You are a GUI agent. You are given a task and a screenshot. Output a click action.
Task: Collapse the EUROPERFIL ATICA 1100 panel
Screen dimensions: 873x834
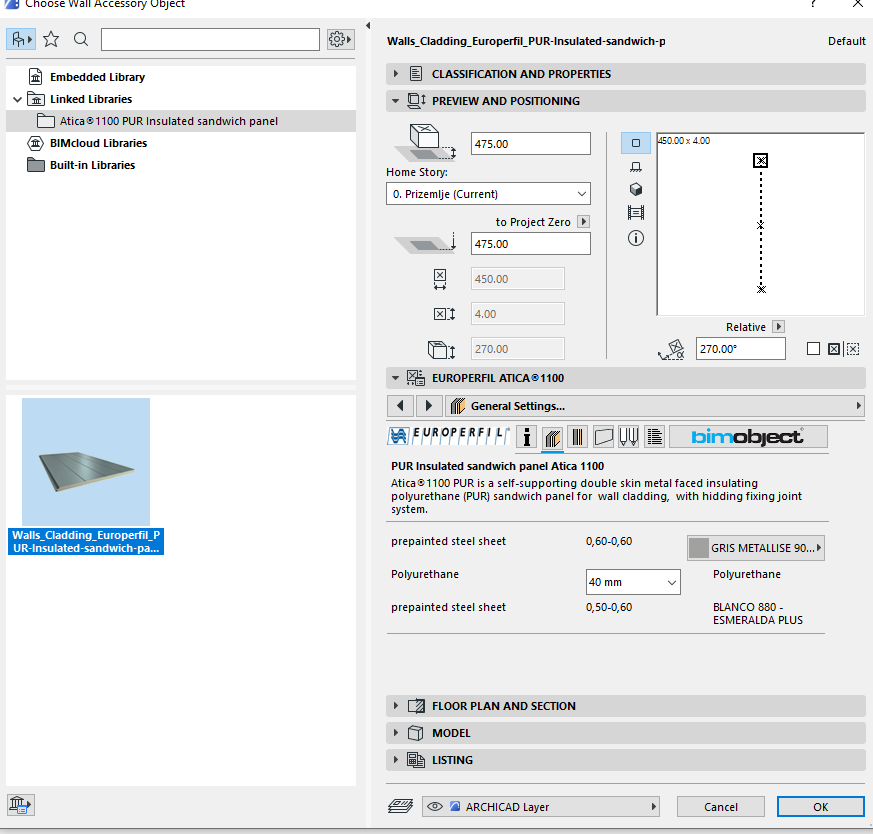pyautogui.click(x=625, y=378)
